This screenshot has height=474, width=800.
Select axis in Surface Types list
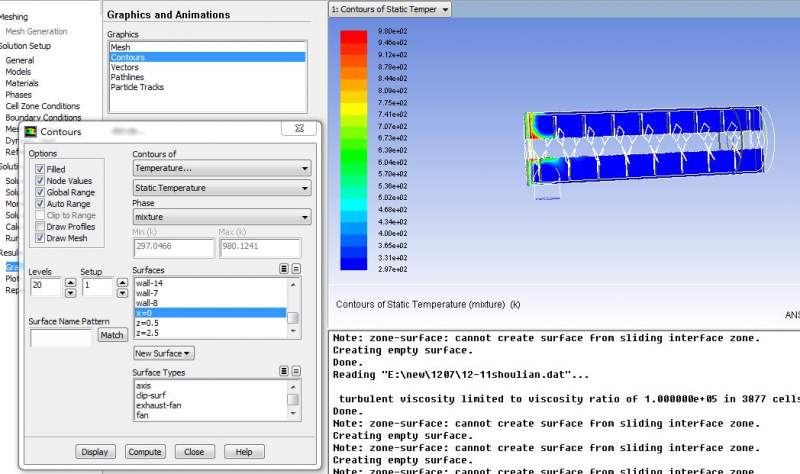coord(210,386)
